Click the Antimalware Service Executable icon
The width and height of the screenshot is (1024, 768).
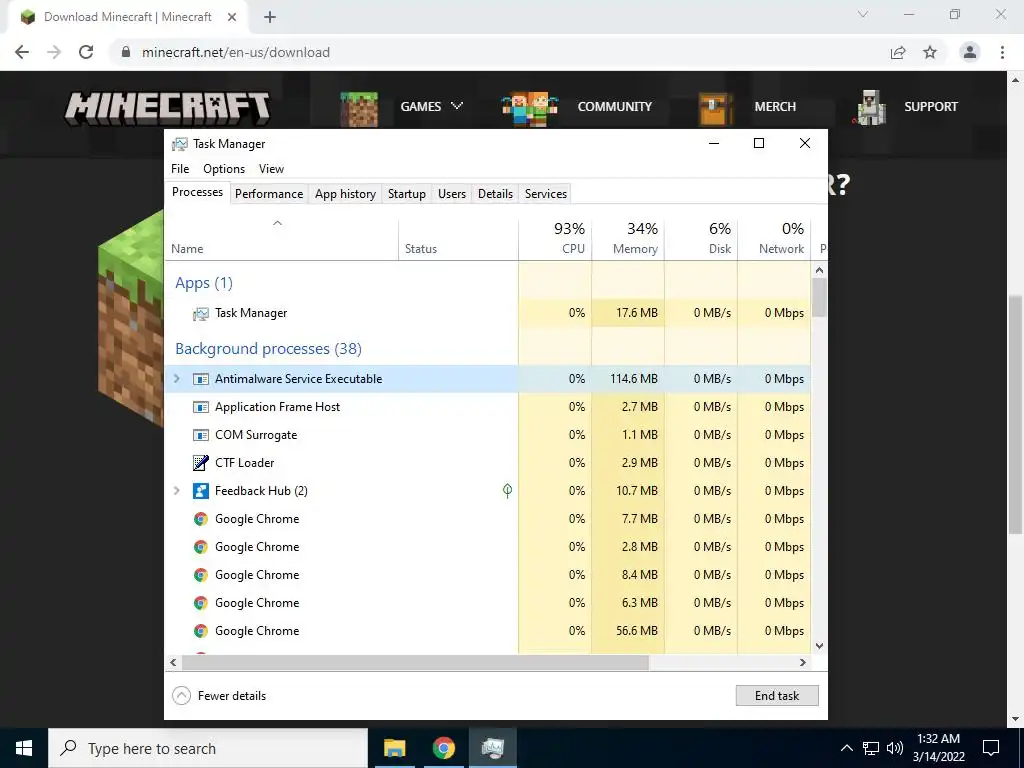pos(200,379)
